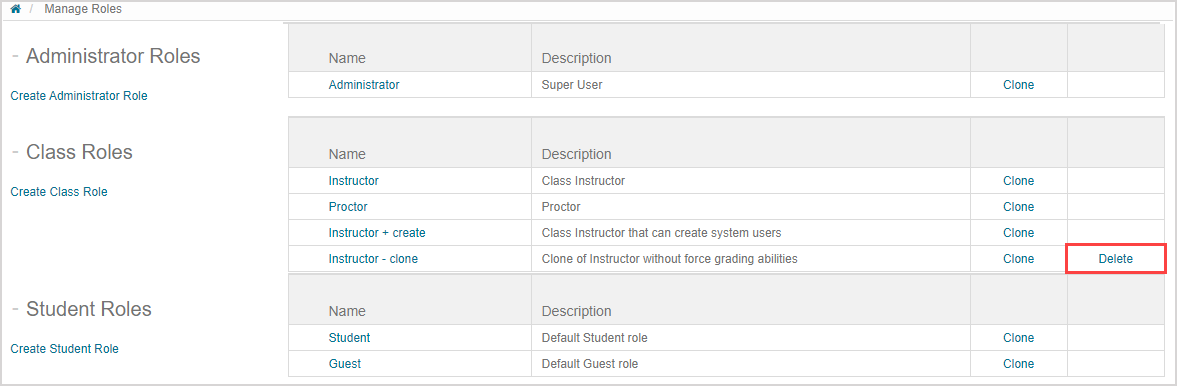This screenshot has height=386, width=1177.
Task: Collapse the Student Roles section
Action: (15, 309)
